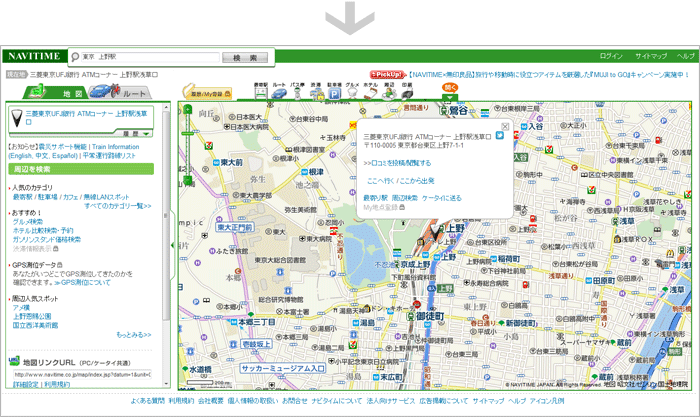Click the アメ横 popular spot link

(x=21, y=308)
